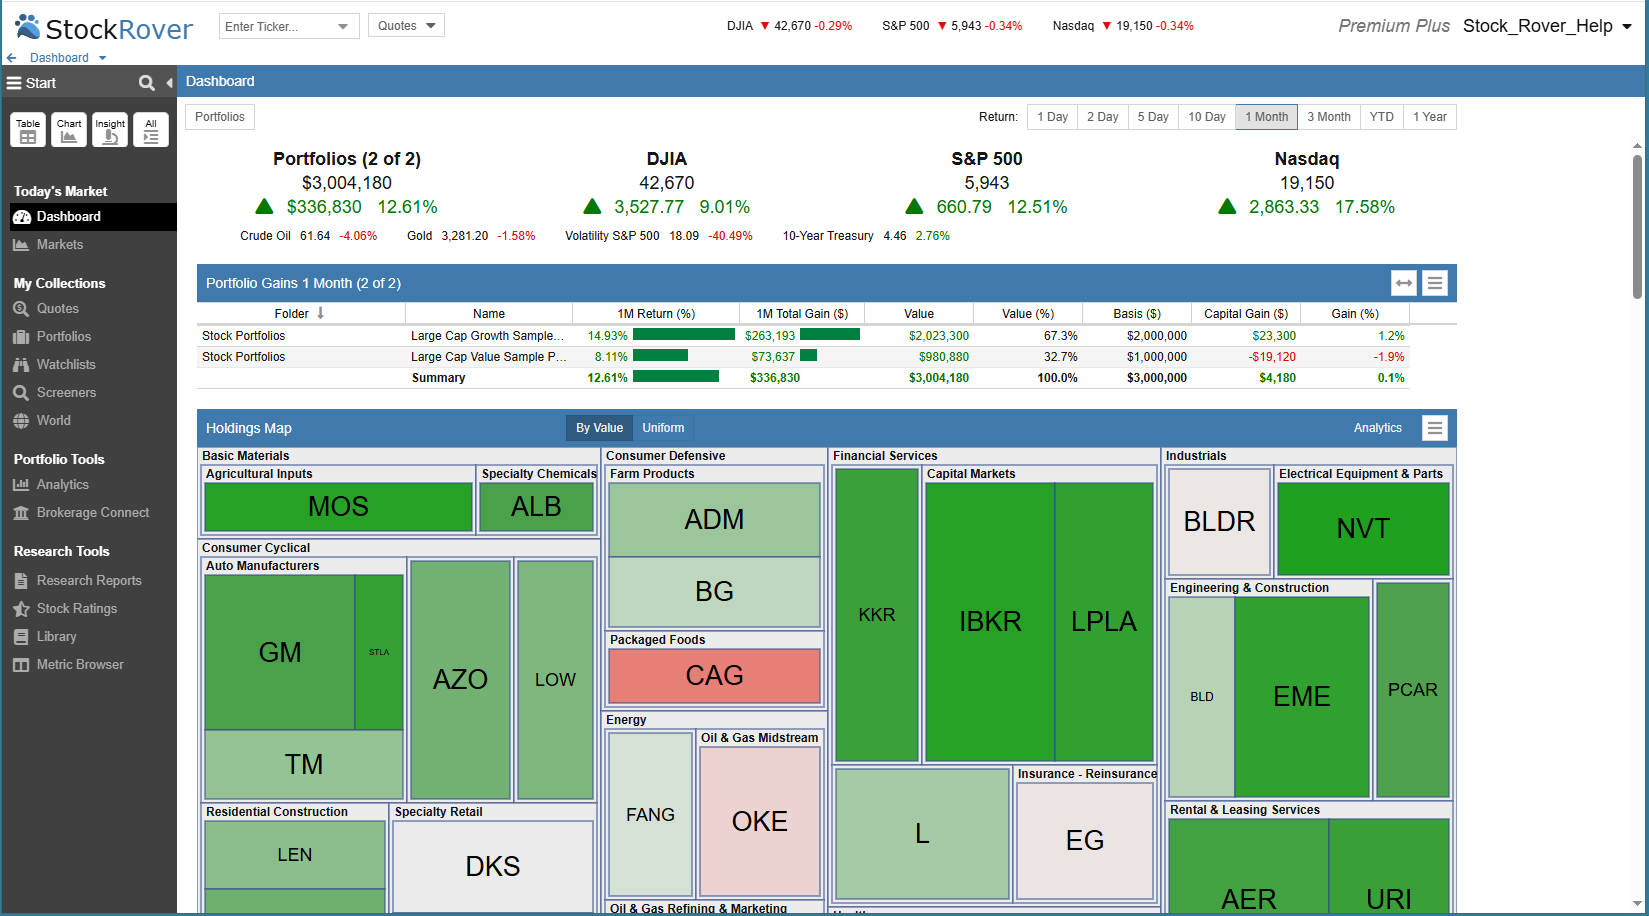
Task: Click the Portfolio Gains expand-width icon
Action: (1404, 283)
